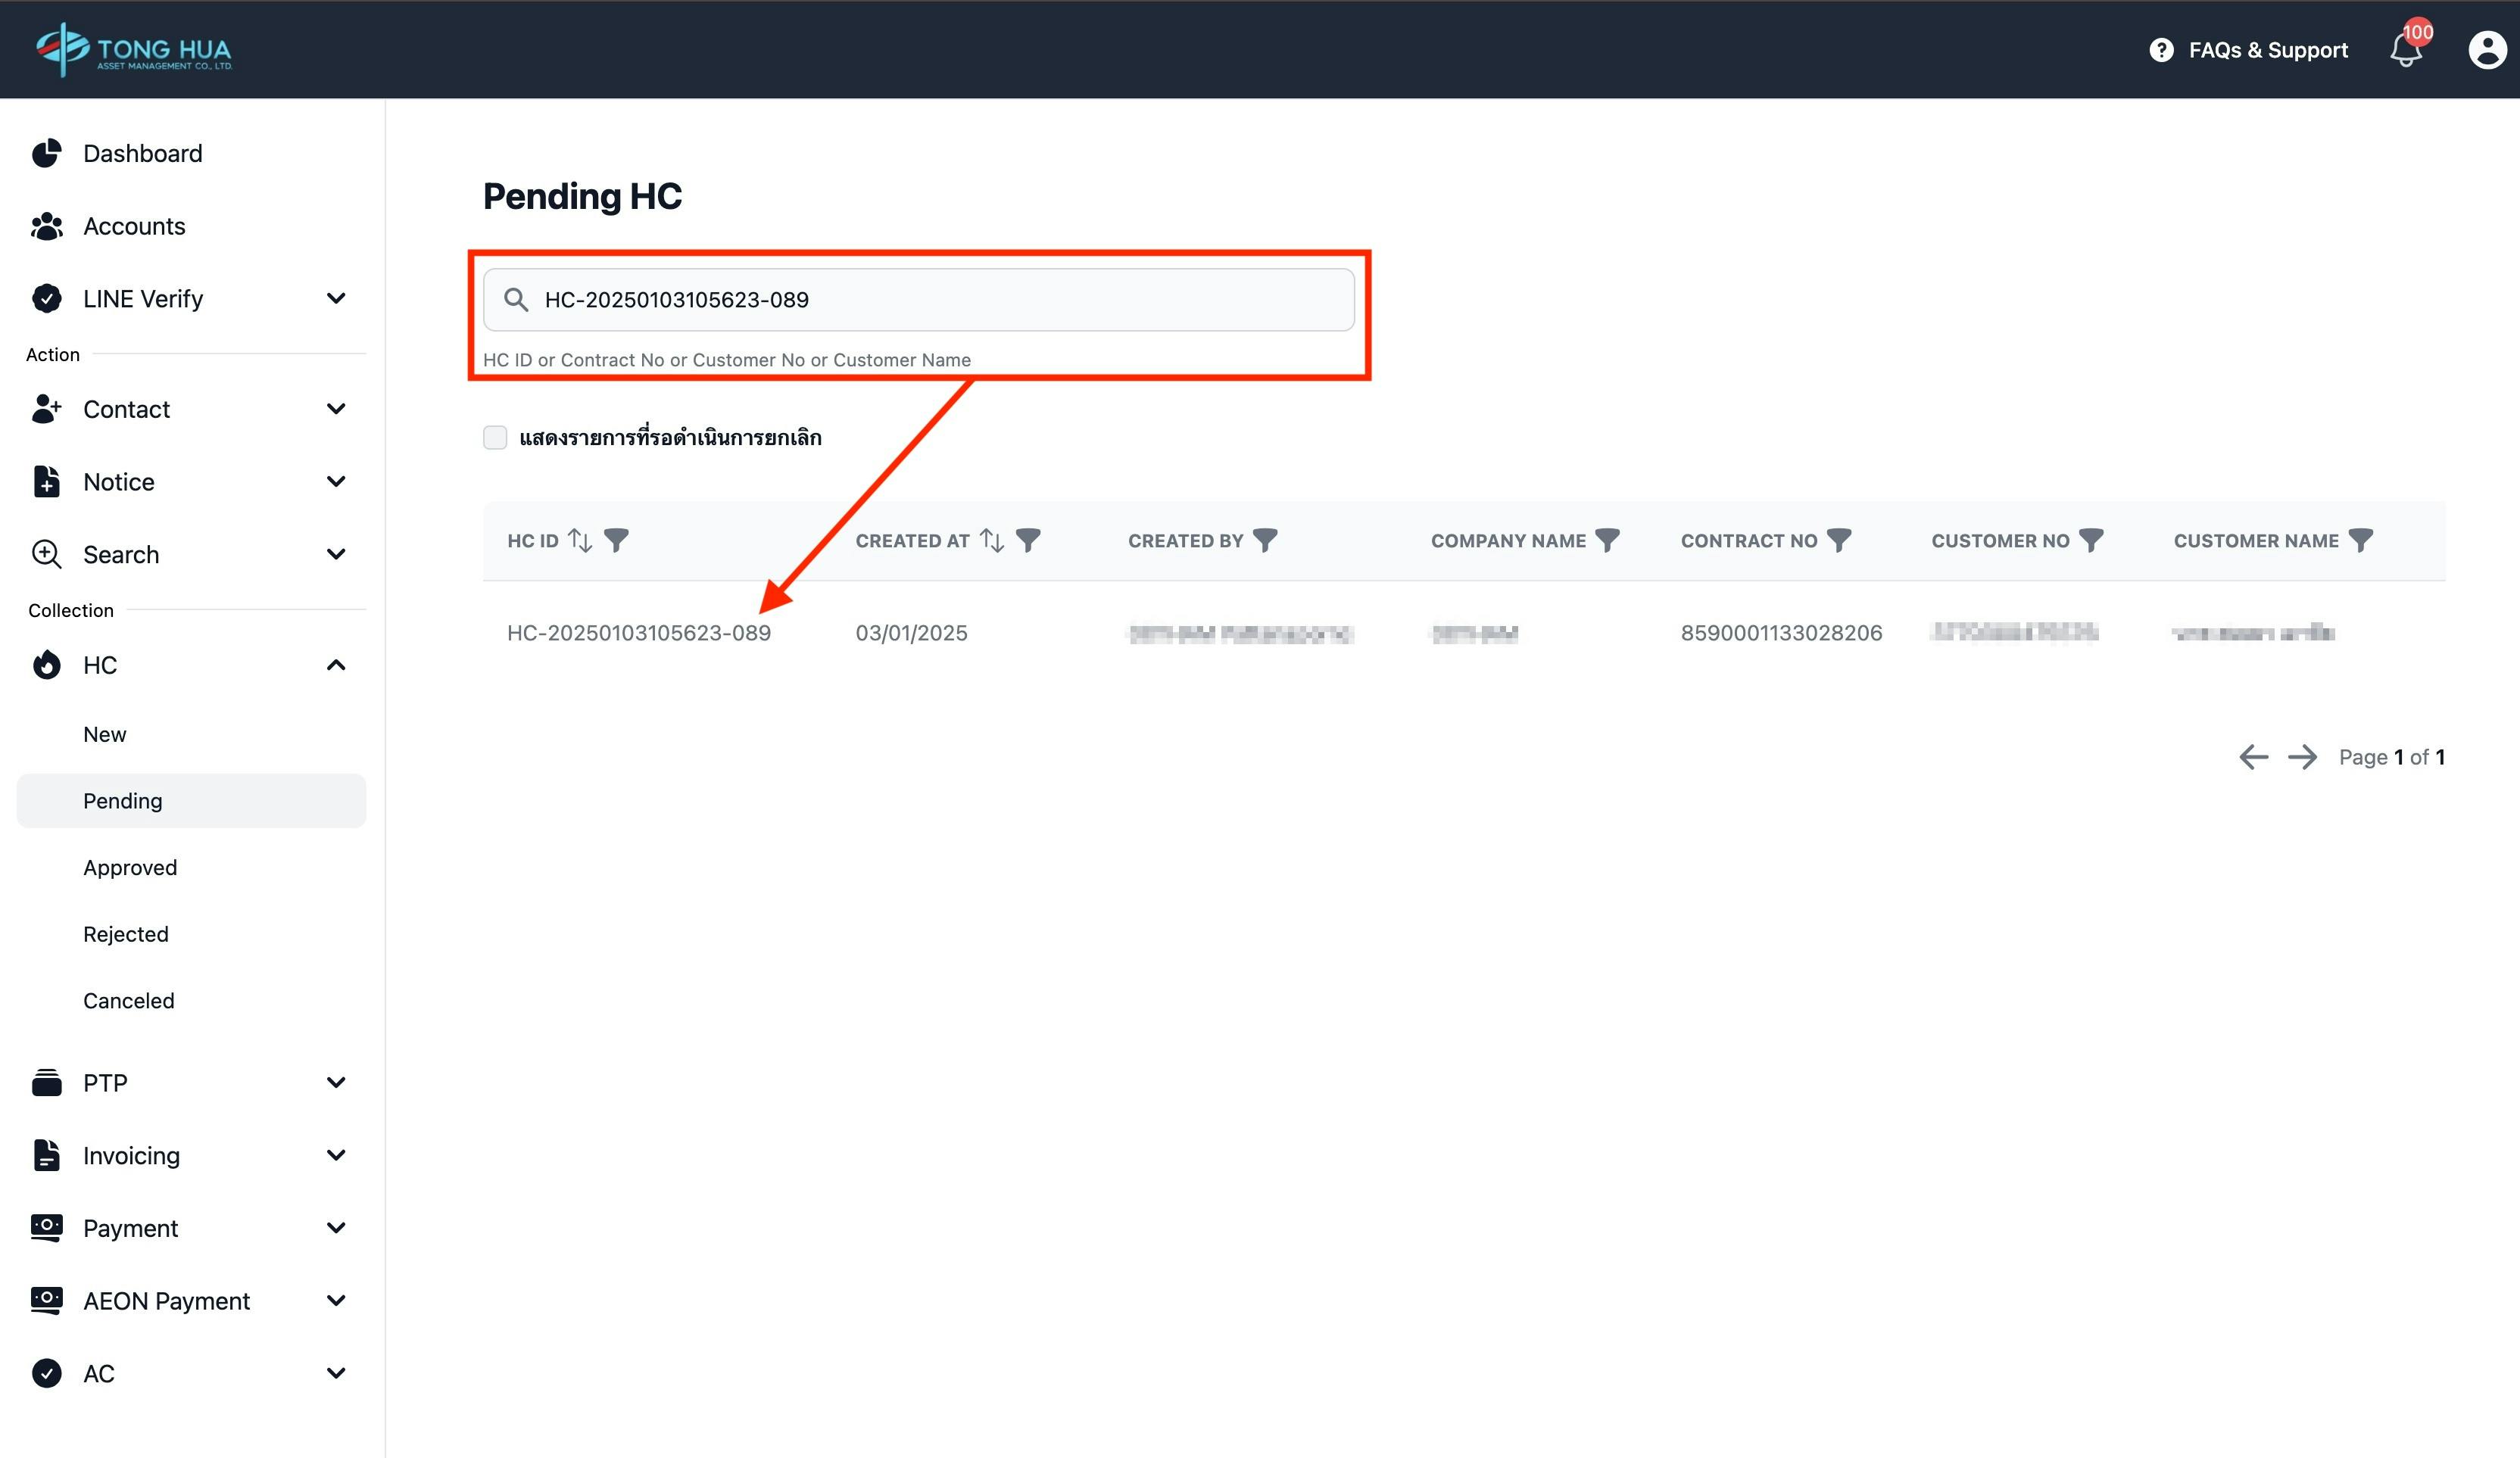
Task: Filter the Contract No column
Action: pyautogui.click(x=1838, y=540)
